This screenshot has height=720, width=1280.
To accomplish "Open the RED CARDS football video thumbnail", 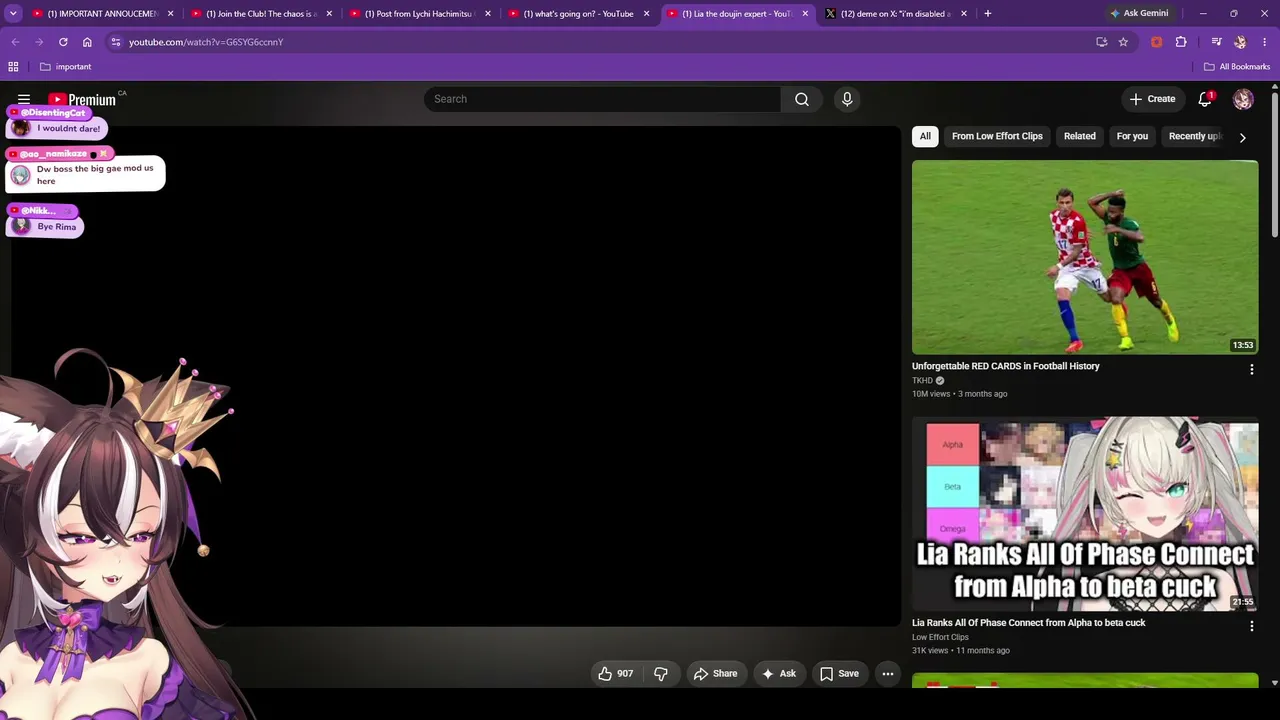I will tap(1085, 257).
